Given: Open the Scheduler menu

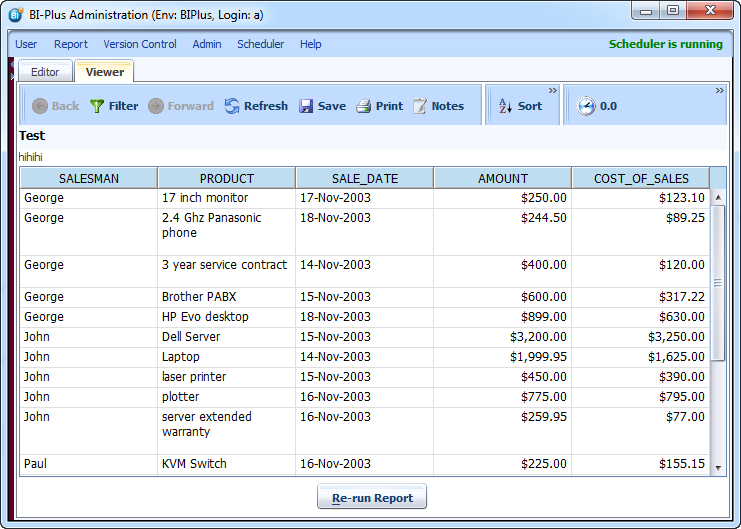Looking at the screenshot, I should tap(260, 44).
